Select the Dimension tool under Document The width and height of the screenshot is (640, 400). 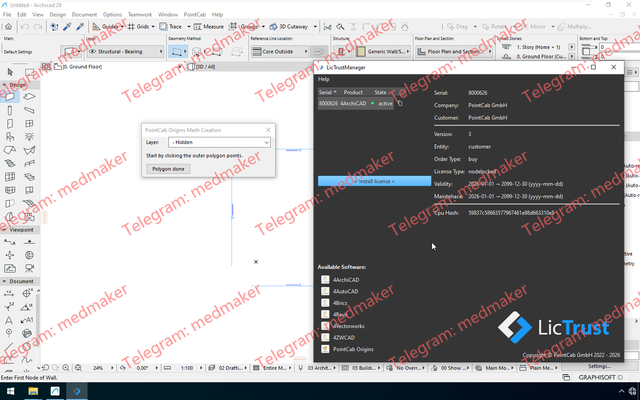[x=10, y=293]
